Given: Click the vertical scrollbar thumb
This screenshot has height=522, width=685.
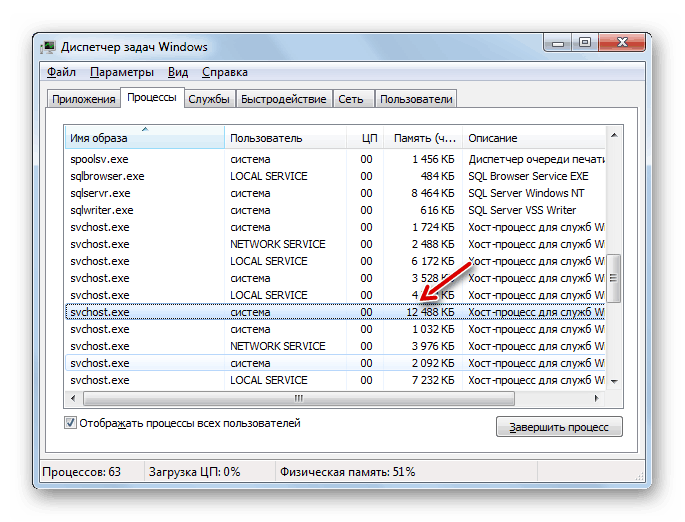Looking at the screenshot, I should click(x=614, y=278).
